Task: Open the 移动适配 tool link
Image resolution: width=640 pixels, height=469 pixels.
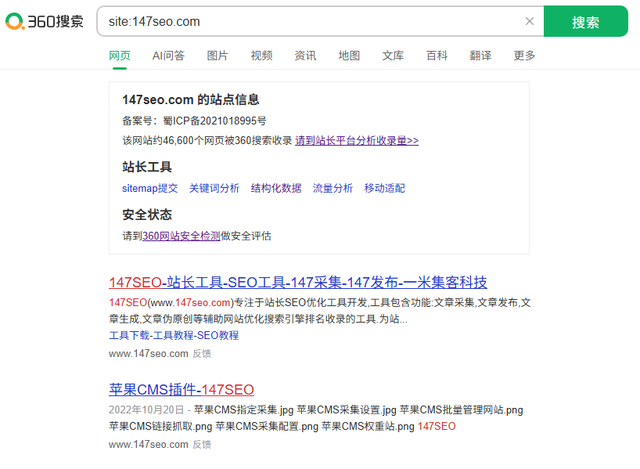Action: [384, 188]
